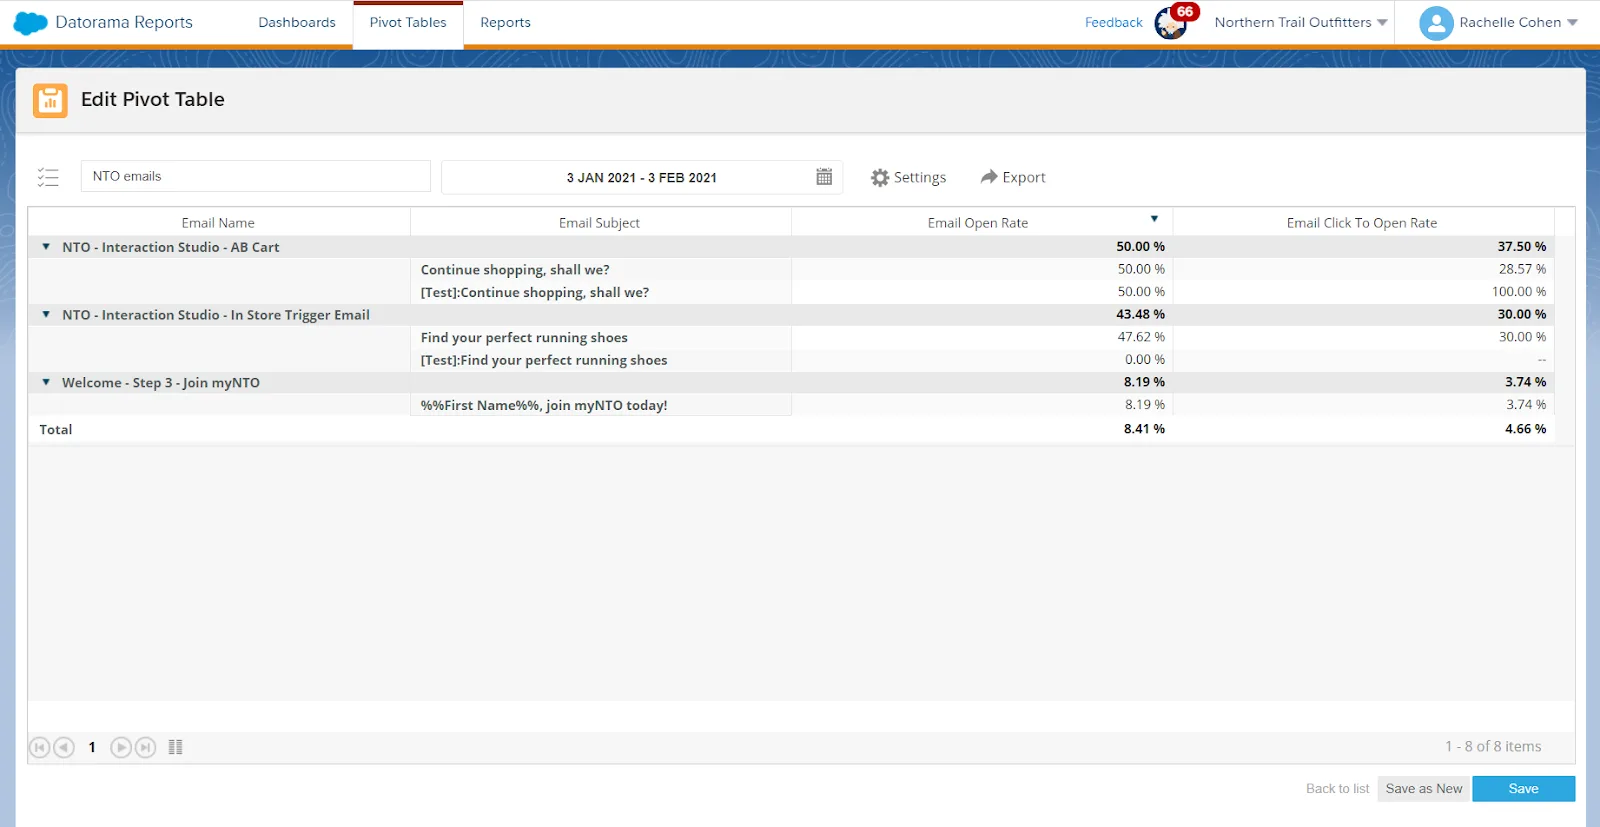Viewport: 1600px width, 827px height.
Task: Open the 3 JAN 2021 - 3 FEB 2021 date range
Action: [642, 177]
